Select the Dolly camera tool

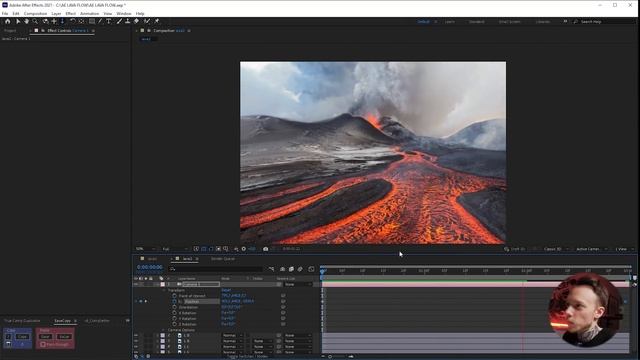(62, 21)
